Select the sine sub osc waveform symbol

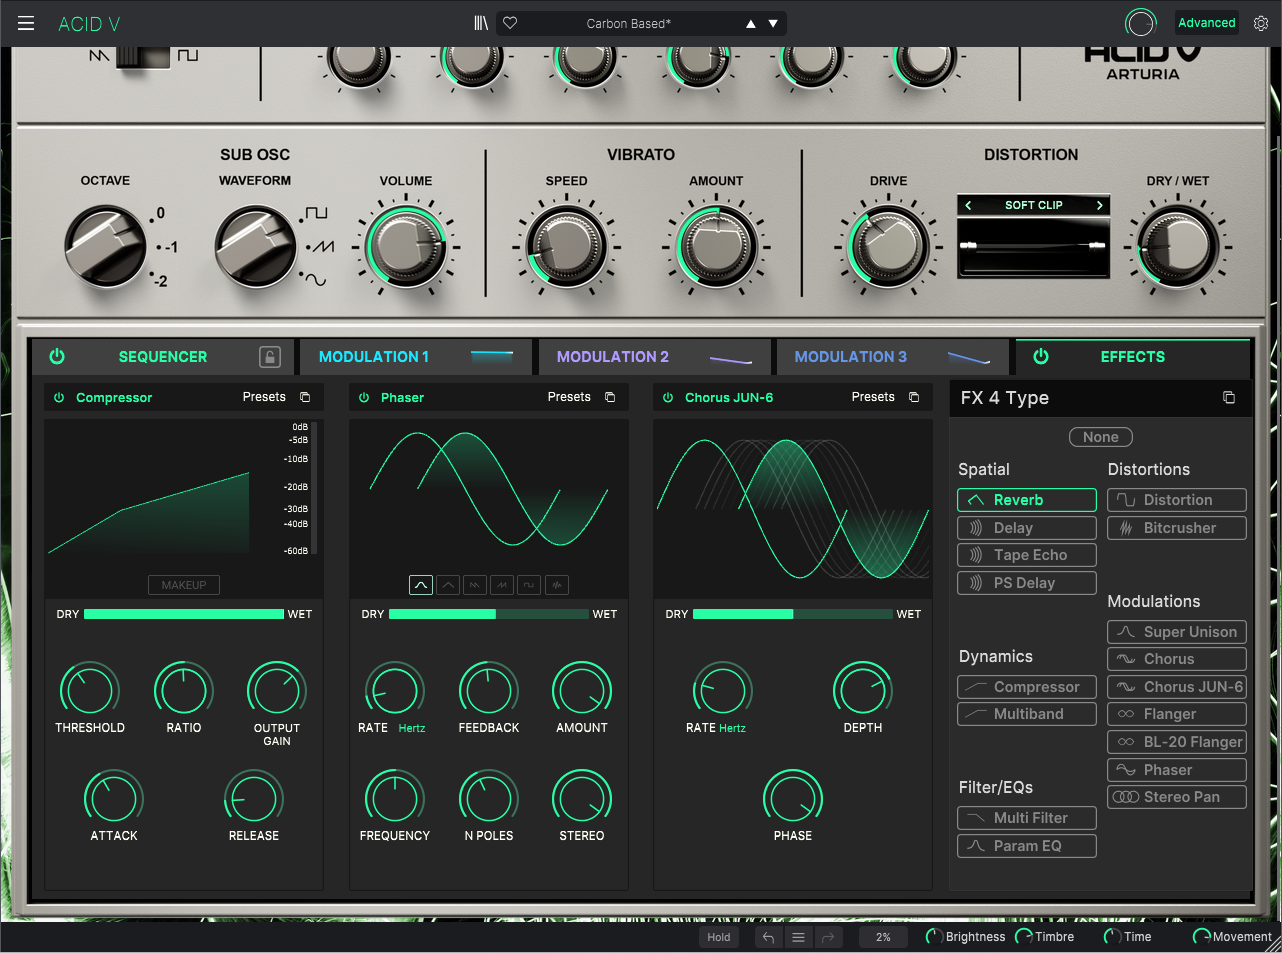click(x=316, y=280)
